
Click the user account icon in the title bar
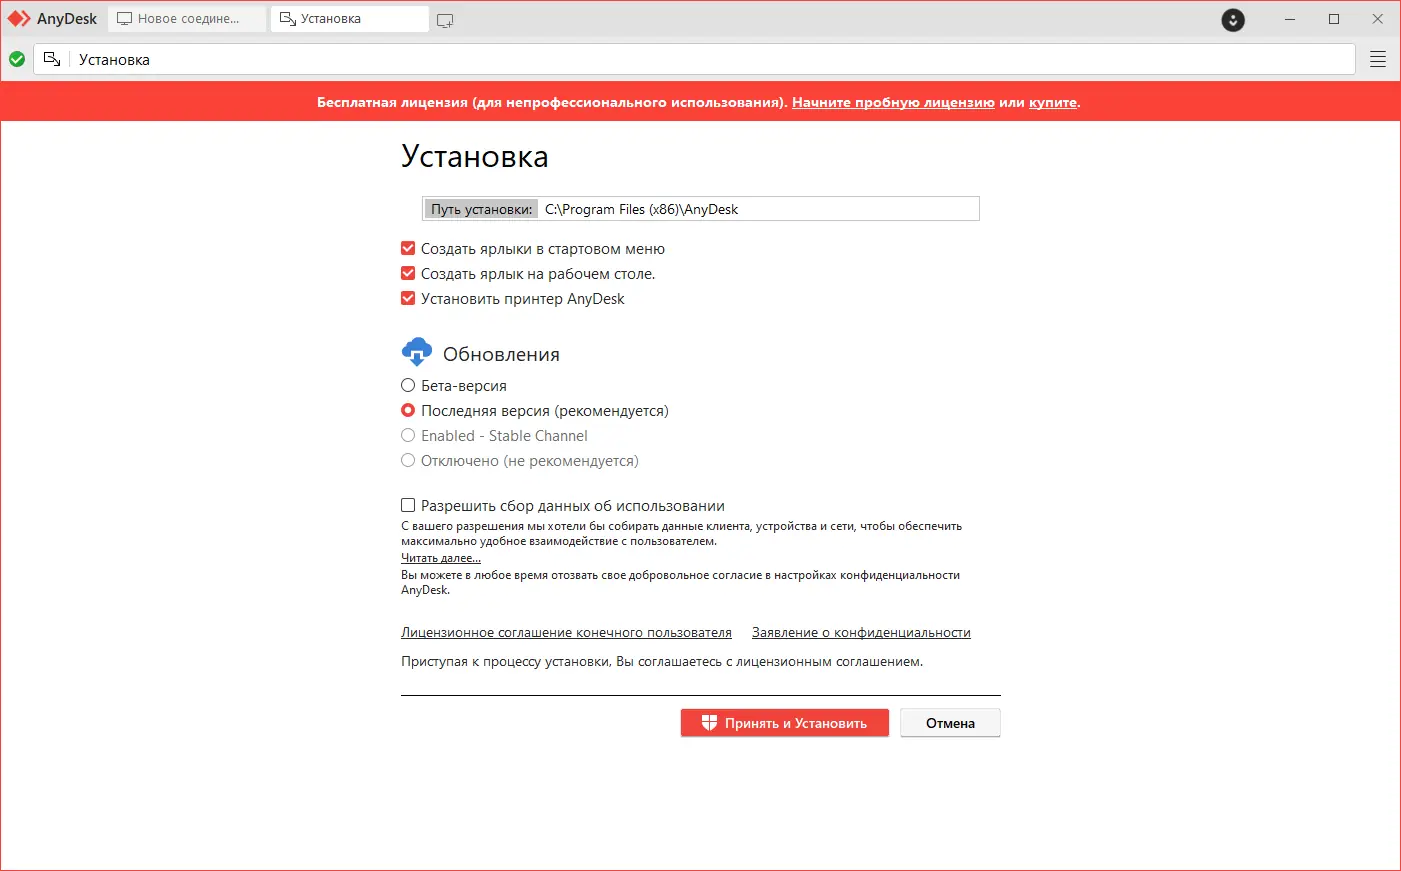1232,20
